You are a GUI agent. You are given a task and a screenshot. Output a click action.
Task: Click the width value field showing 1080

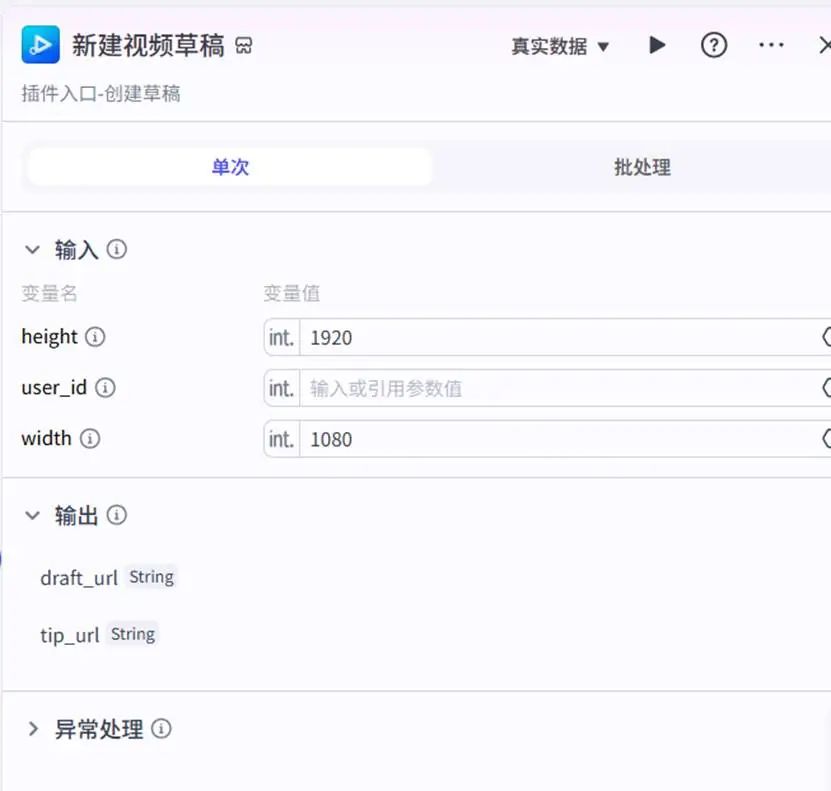coord(559,439)
